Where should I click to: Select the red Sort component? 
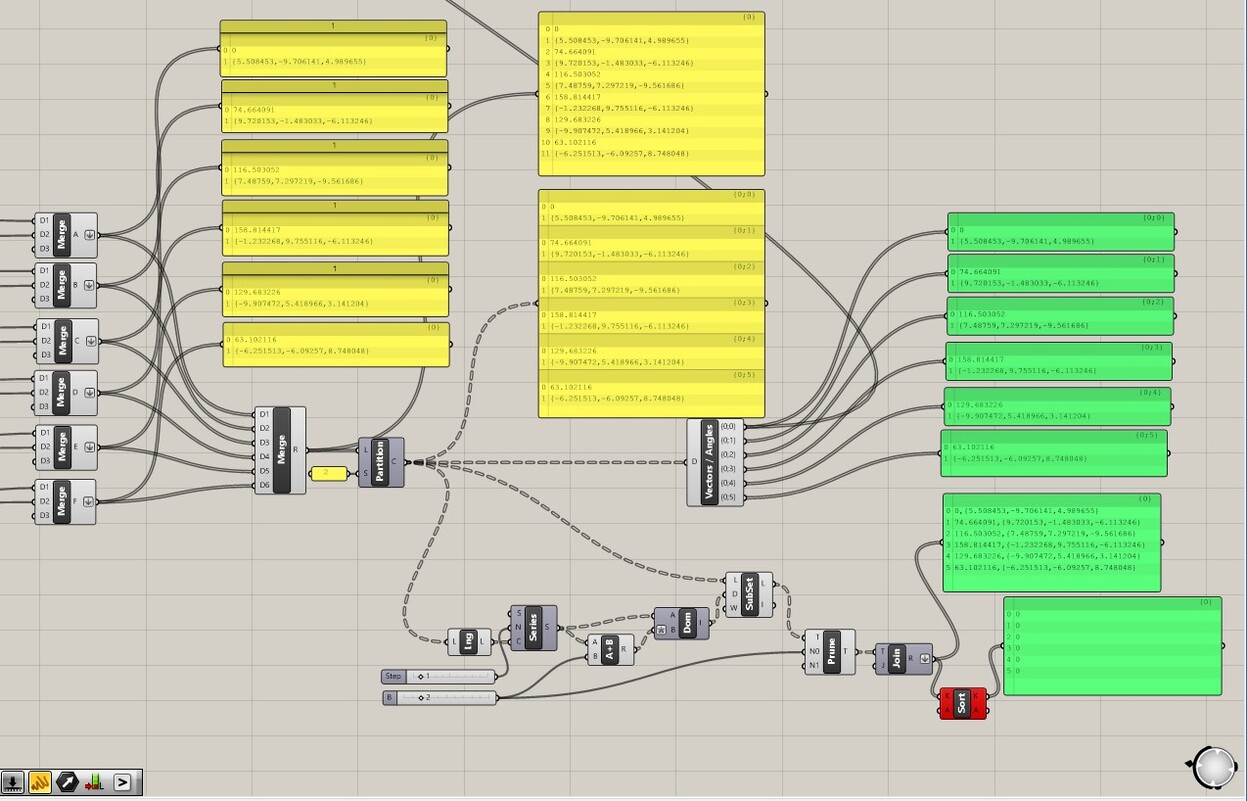pos(961,704)
